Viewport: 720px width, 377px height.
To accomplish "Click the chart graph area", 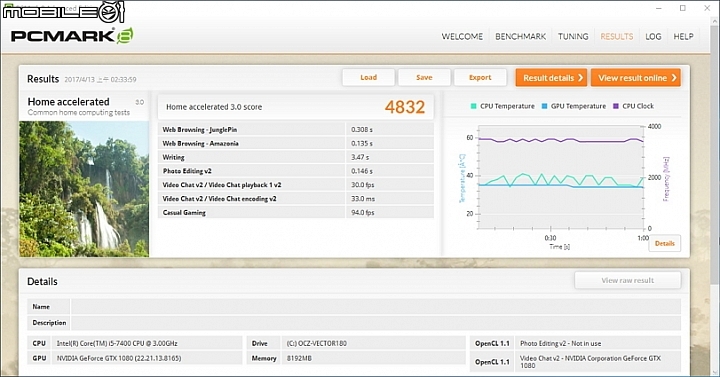I will click(561, 177).
